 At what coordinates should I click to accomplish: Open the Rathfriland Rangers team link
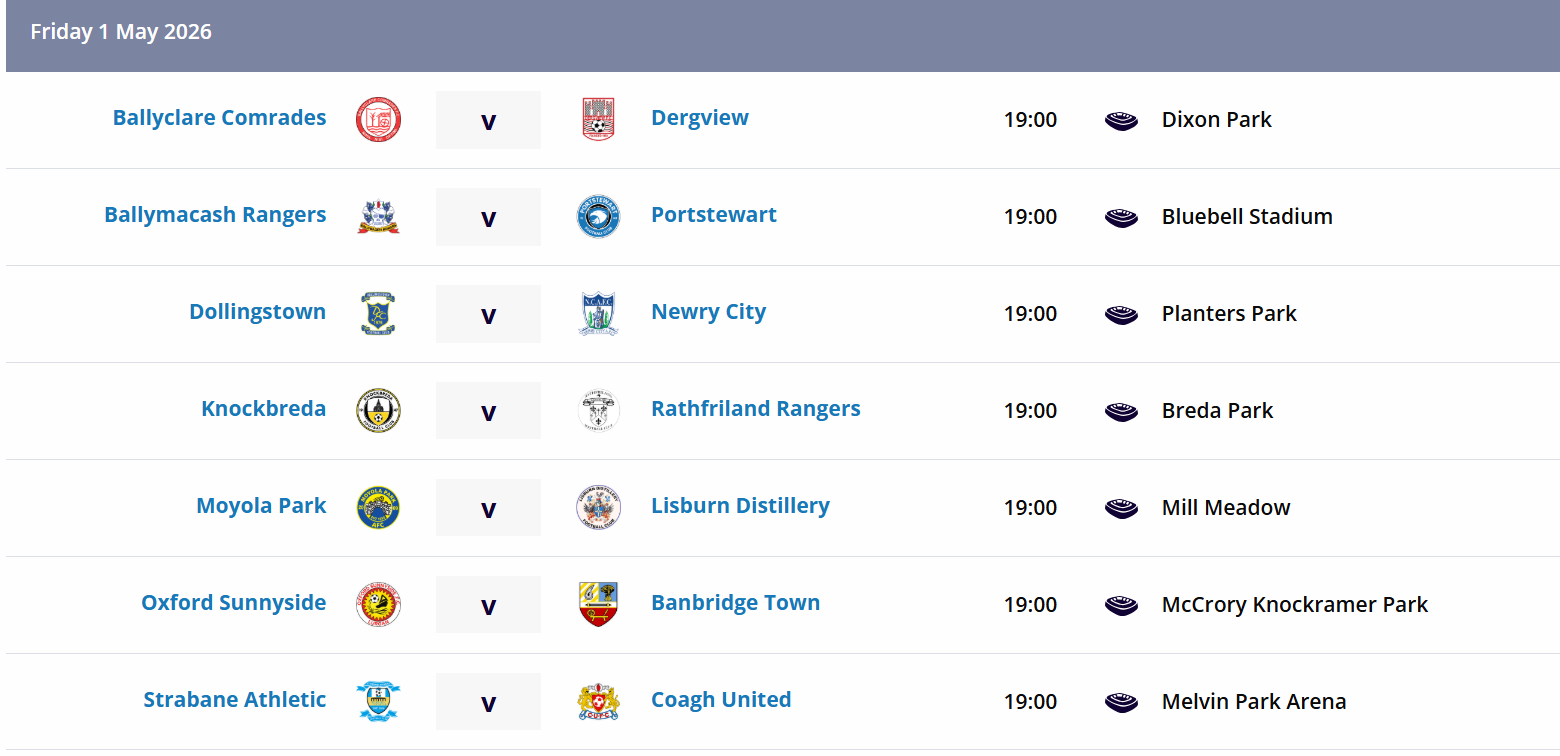coord(756,408)
